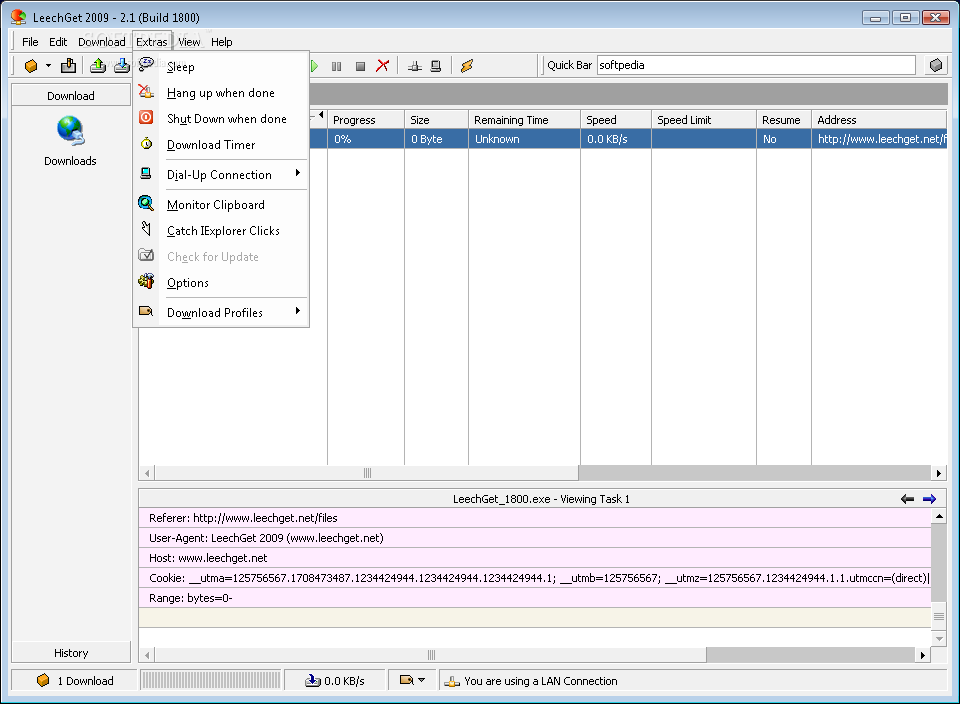
Task: Click the leechget.net address cell in download row
Action: 880,139
